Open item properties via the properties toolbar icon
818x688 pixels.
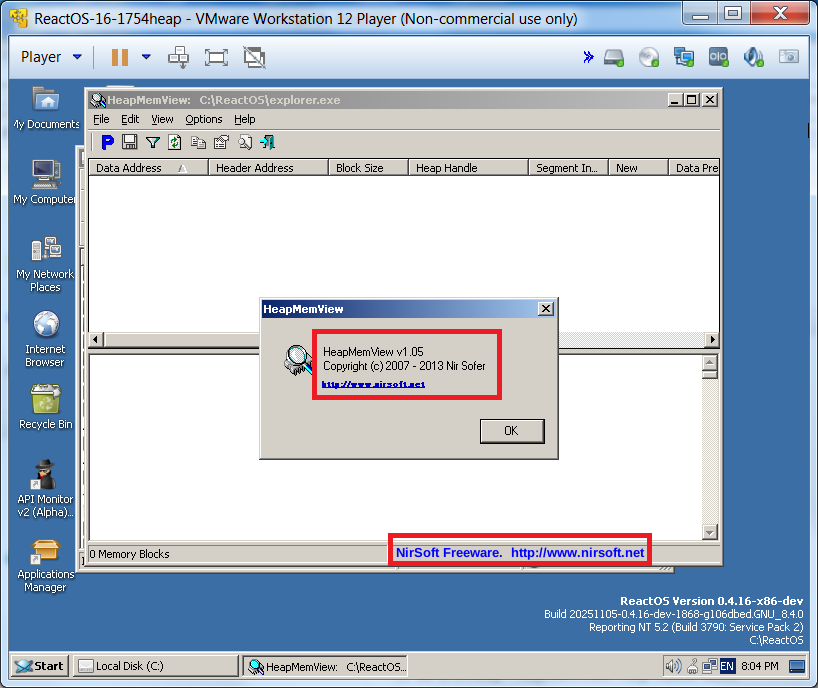221,142
